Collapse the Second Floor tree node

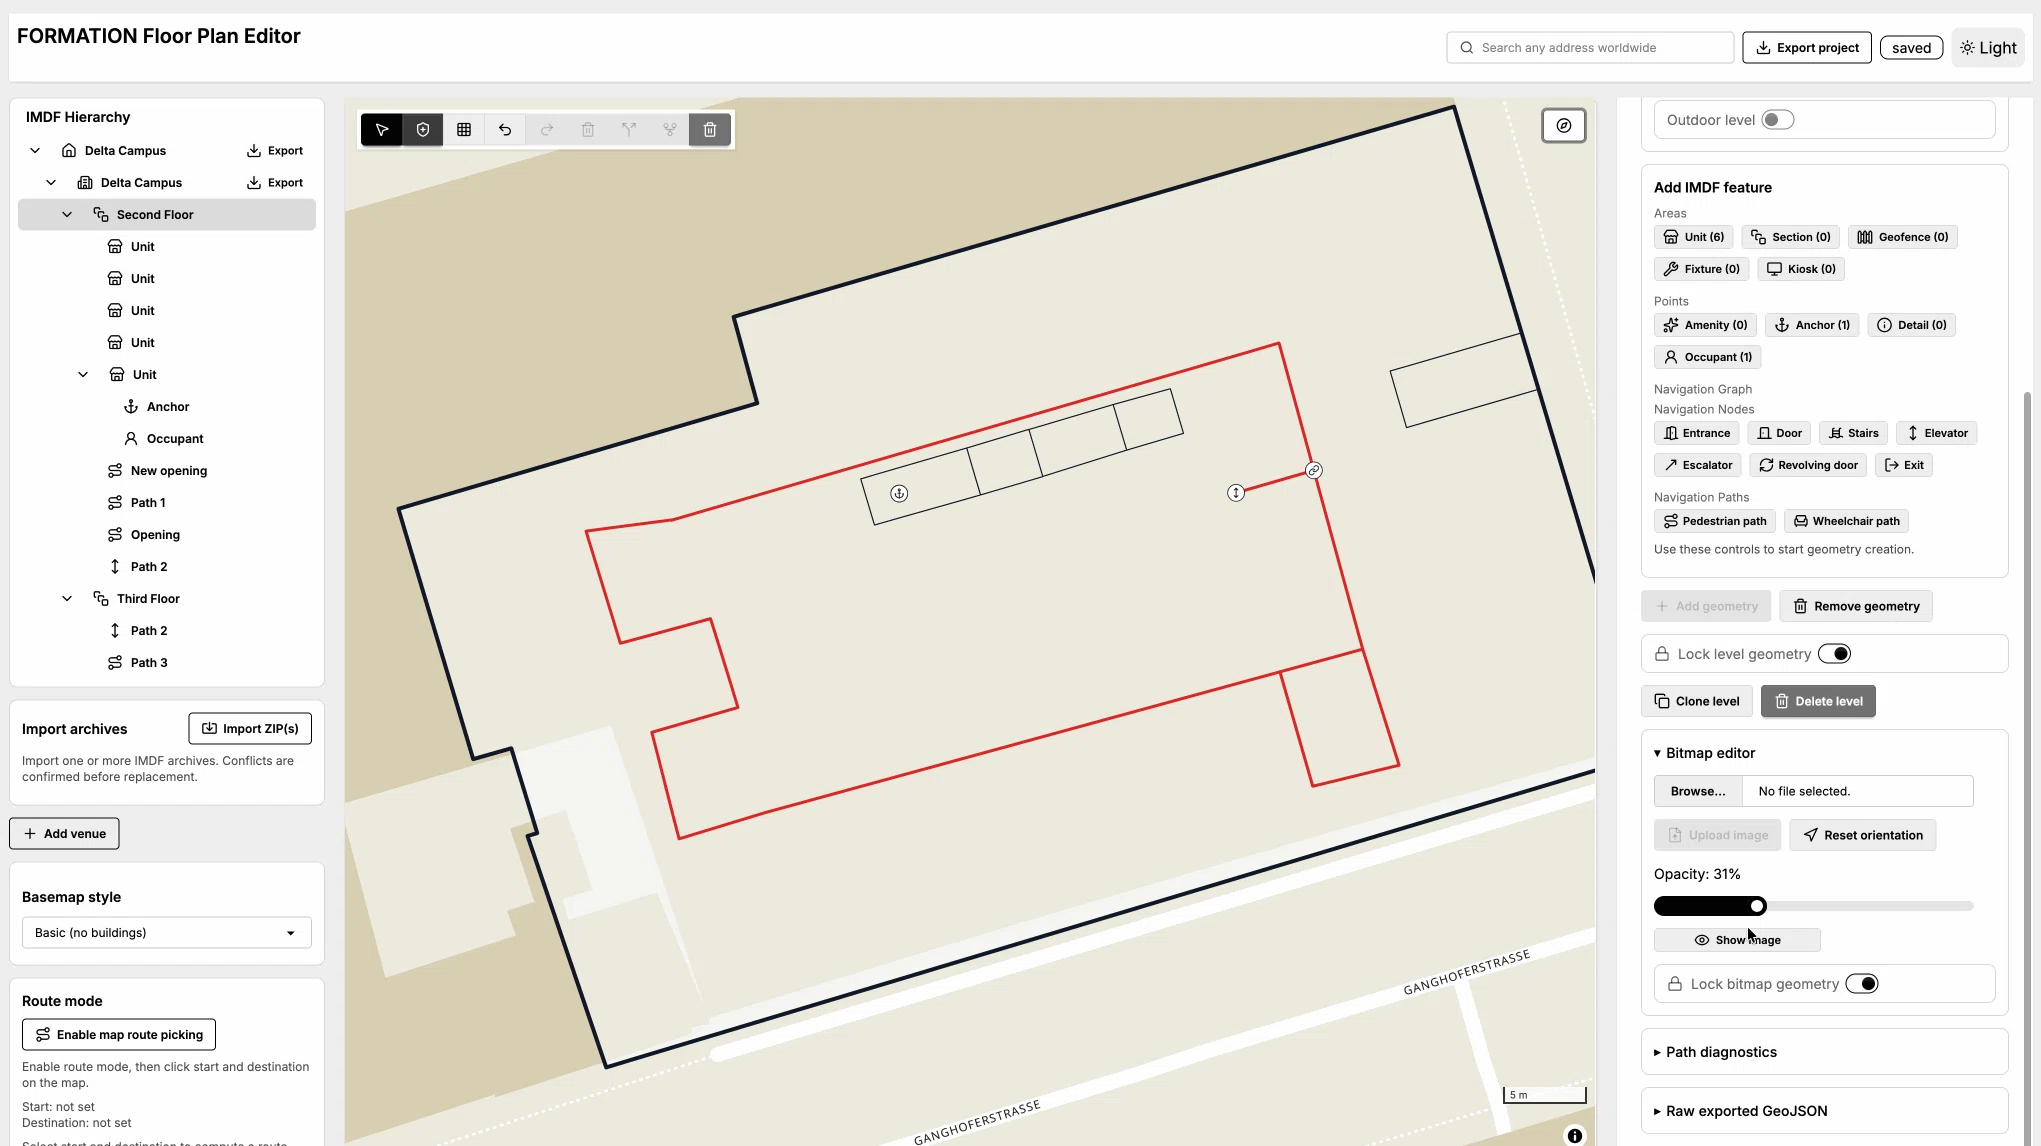pos(67,215)
